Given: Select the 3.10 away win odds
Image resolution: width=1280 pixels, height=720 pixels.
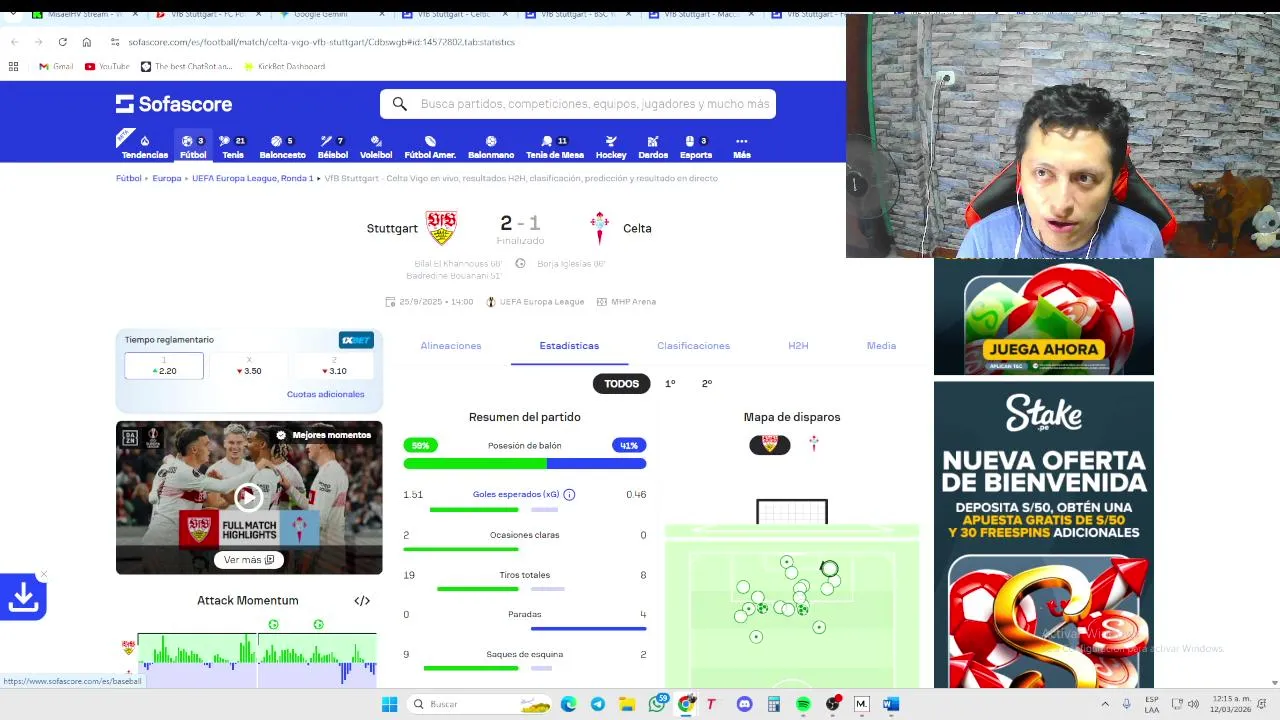Looking at the screenshot, I should [334, 366].
